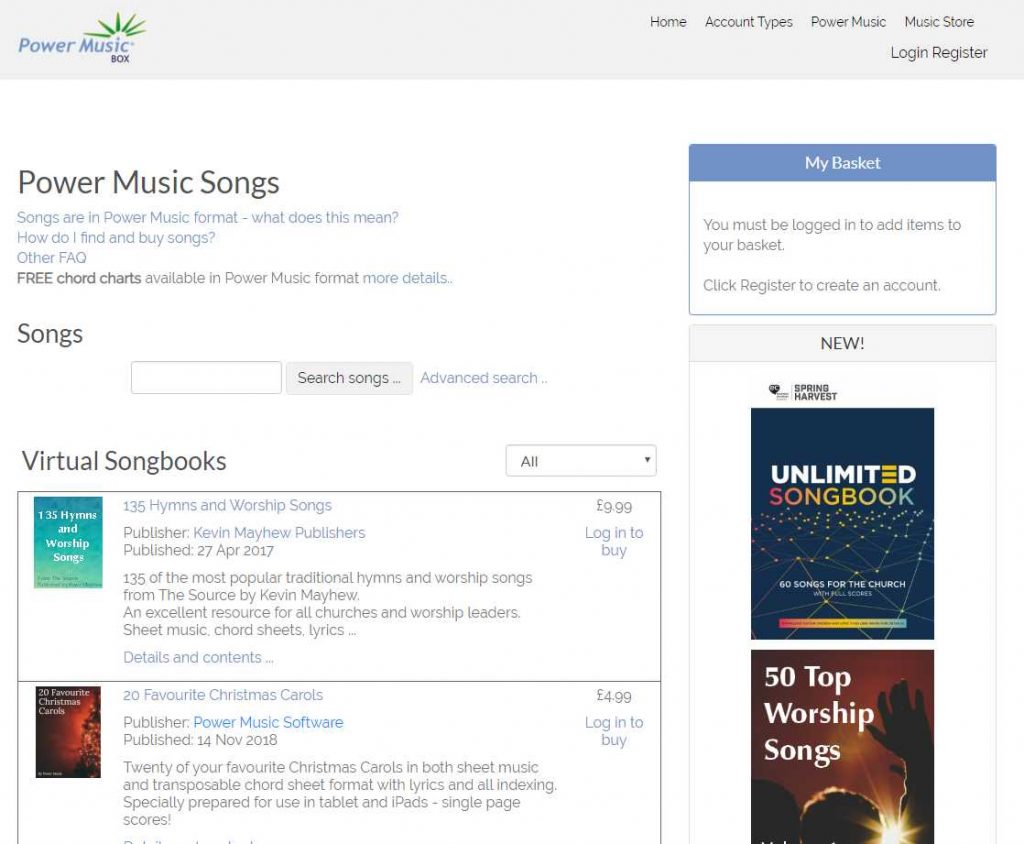Click 'Click Register to create an account.' text
The image size is (1024, 844).
(822, 285)
